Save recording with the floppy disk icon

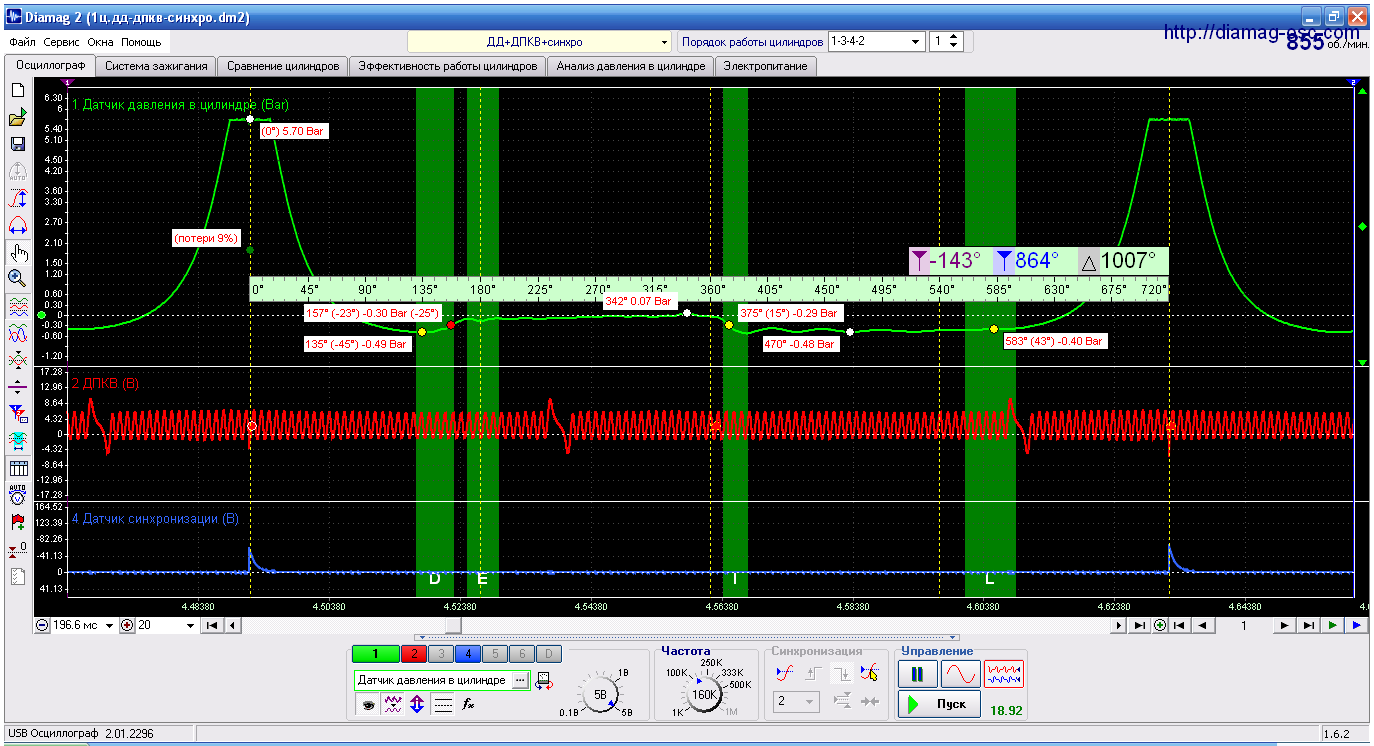pyautogui.click(x=17, y=144)
